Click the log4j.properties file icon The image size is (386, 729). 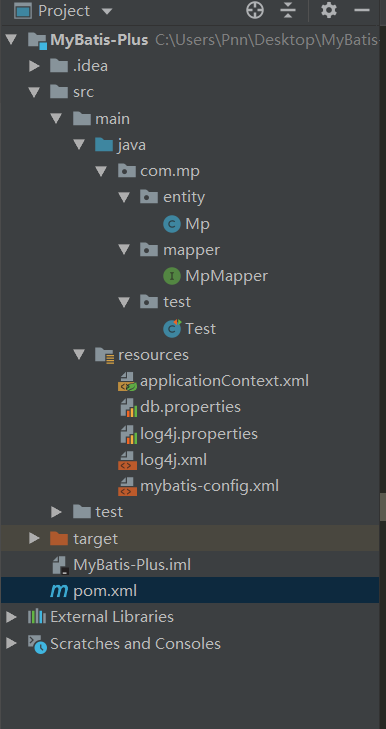coord(128,434)
